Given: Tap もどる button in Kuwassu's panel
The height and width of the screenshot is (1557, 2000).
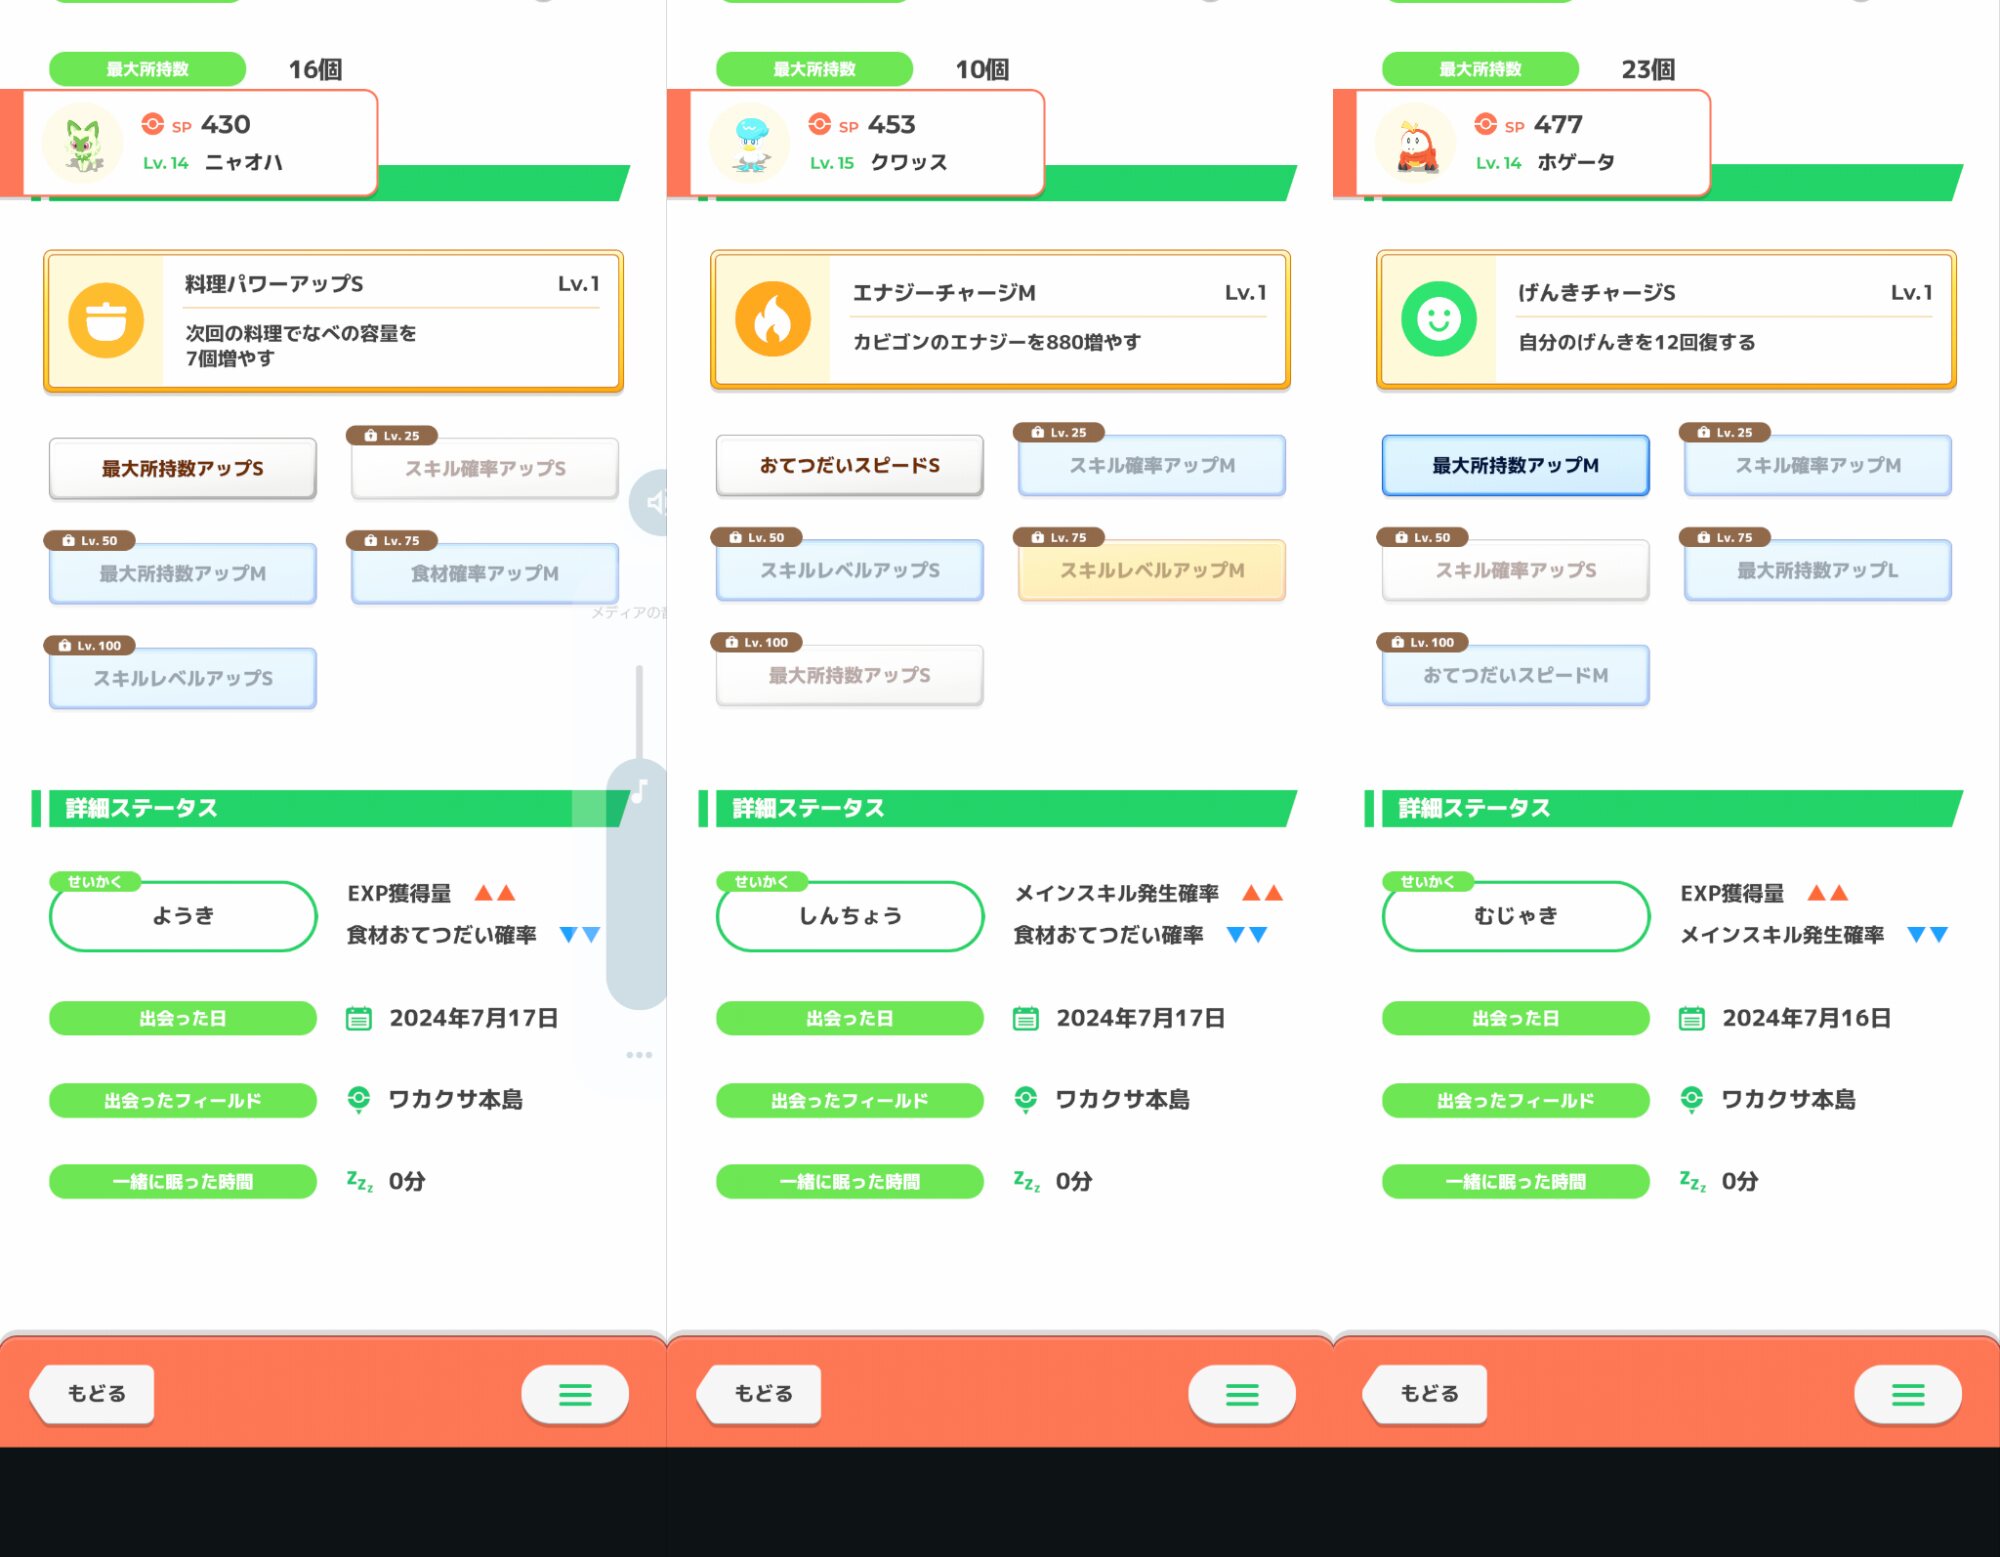Looking at the screenshot, I should pyautogui.click(x=760, y=1394).
